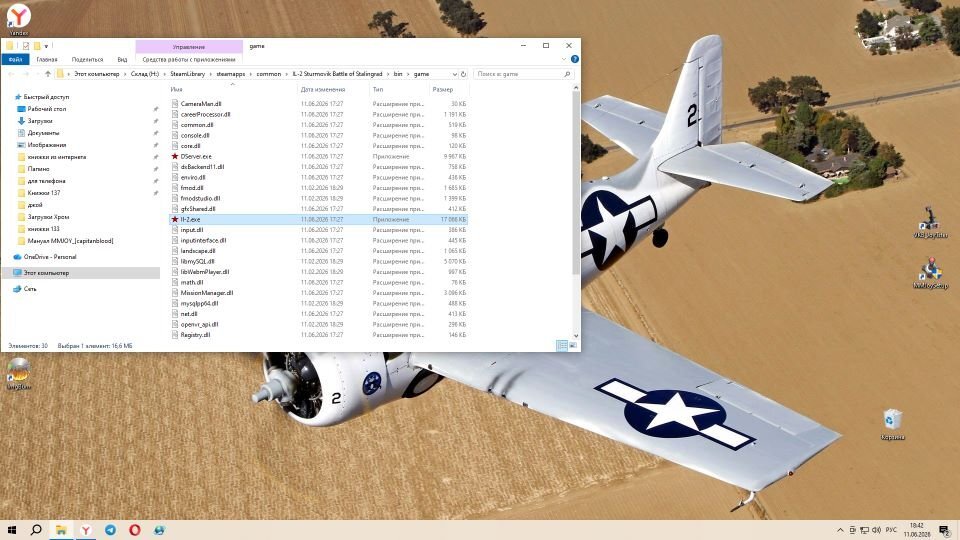Navigate to steamapps in the breadcrumb path
The height and width of the screenshot is (540, 960).
click(x=231, y=74)
